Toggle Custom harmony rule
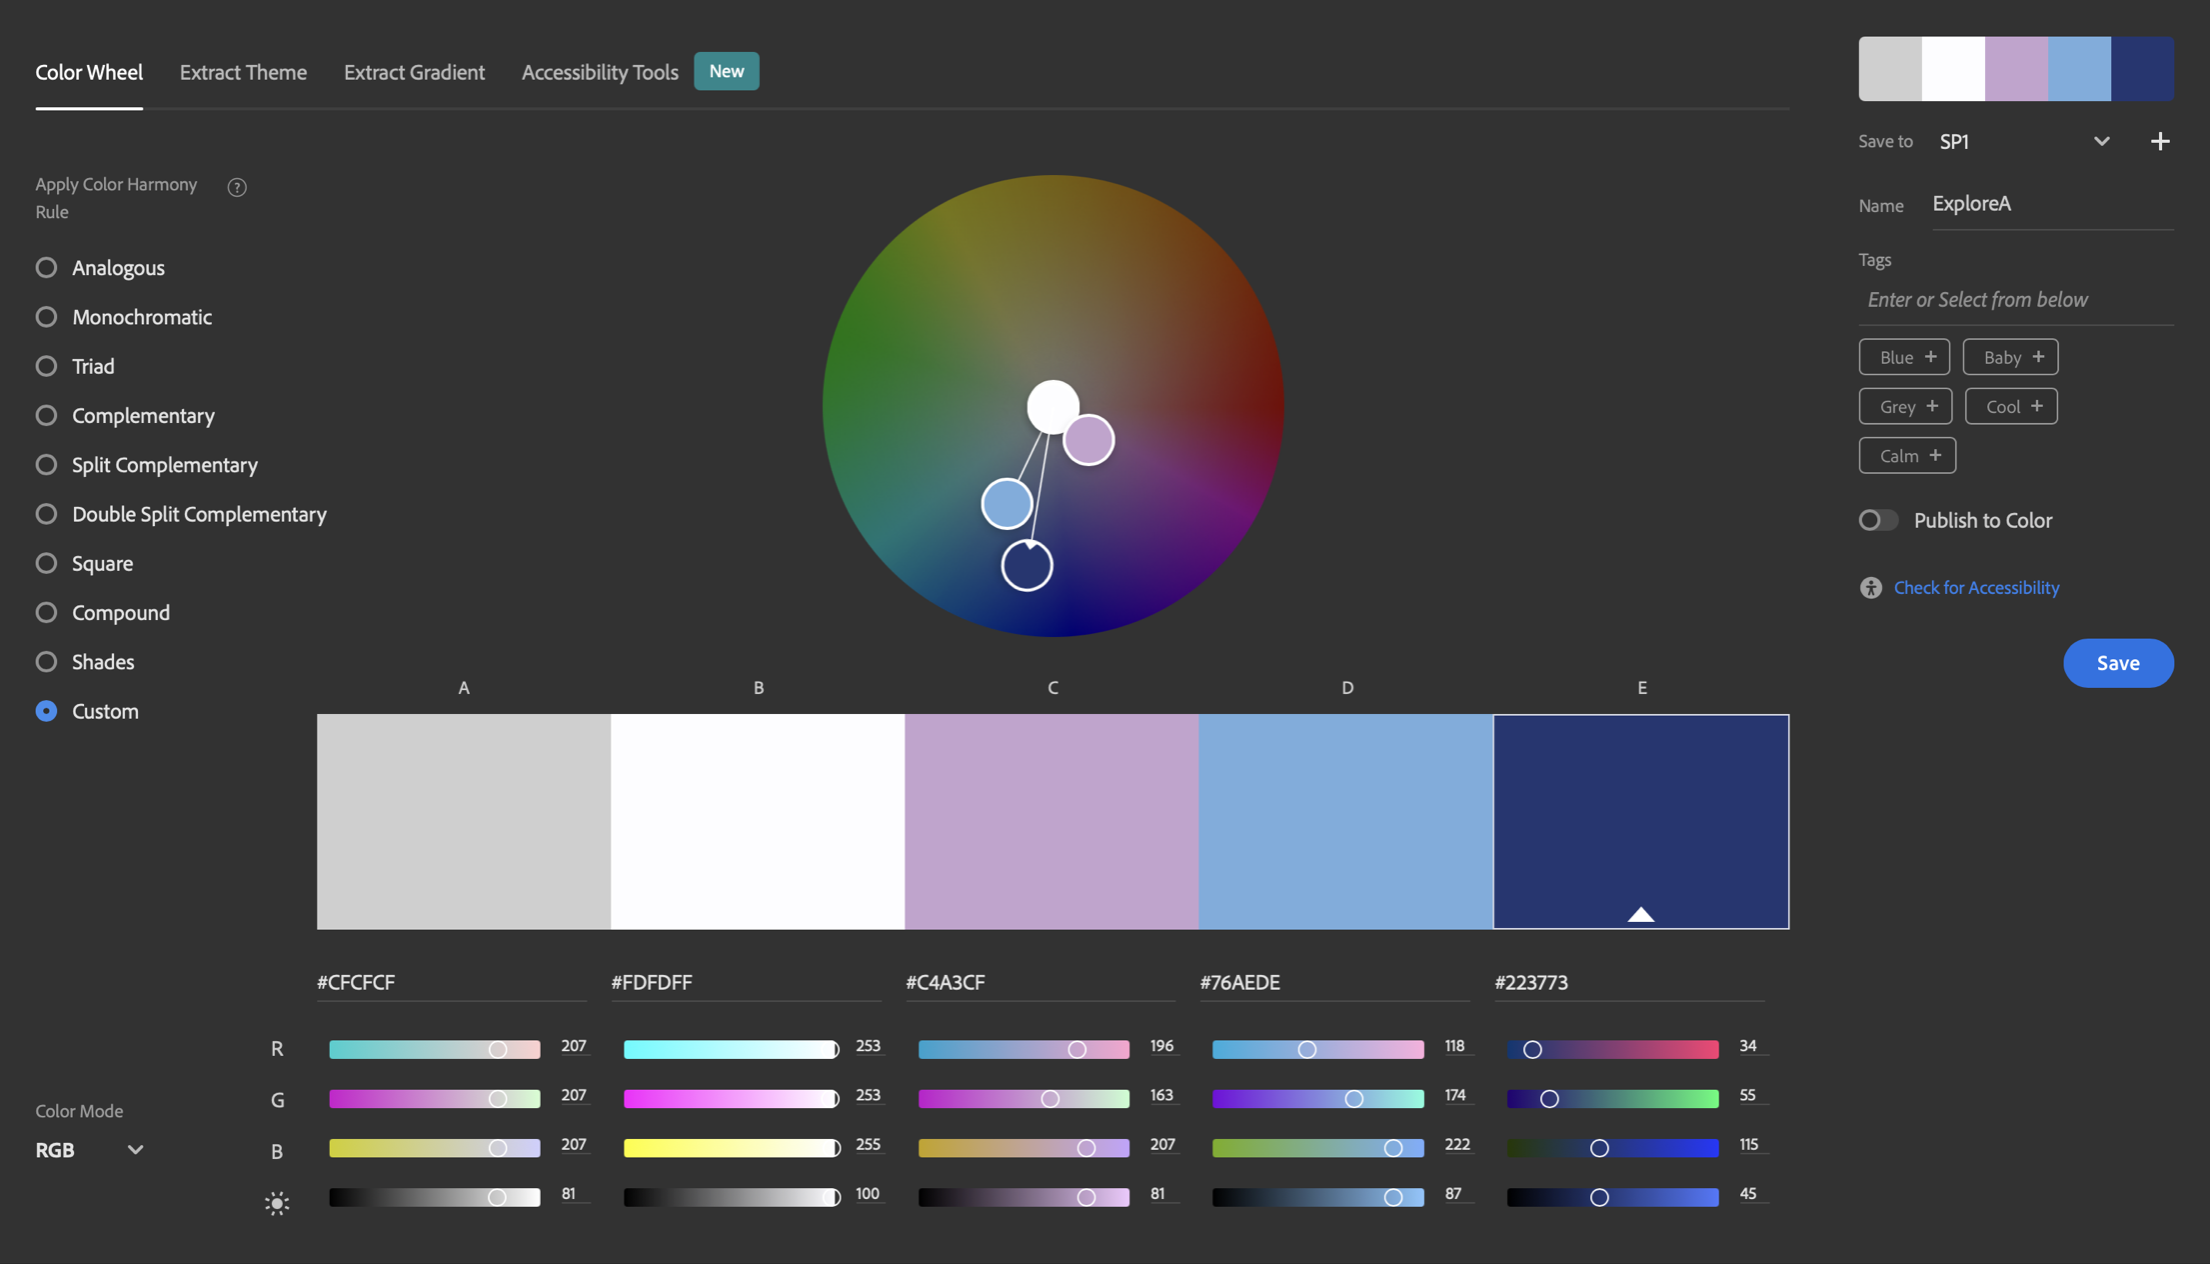The height and width of the screenshot is (1264, 2210). tap(46, 712)
